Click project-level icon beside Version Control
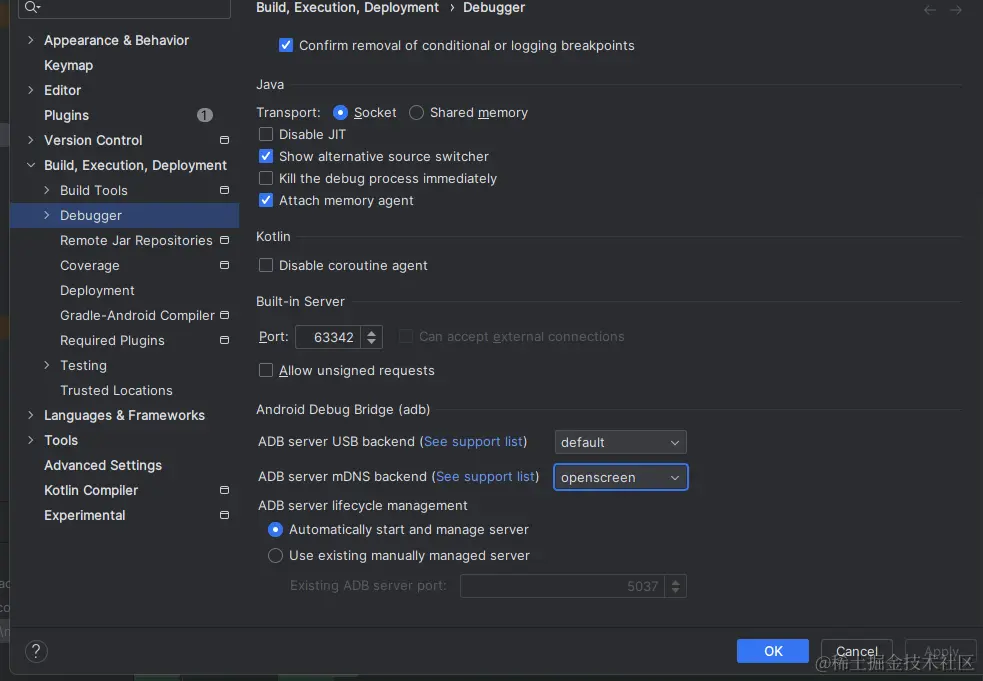 click(224, 140)
